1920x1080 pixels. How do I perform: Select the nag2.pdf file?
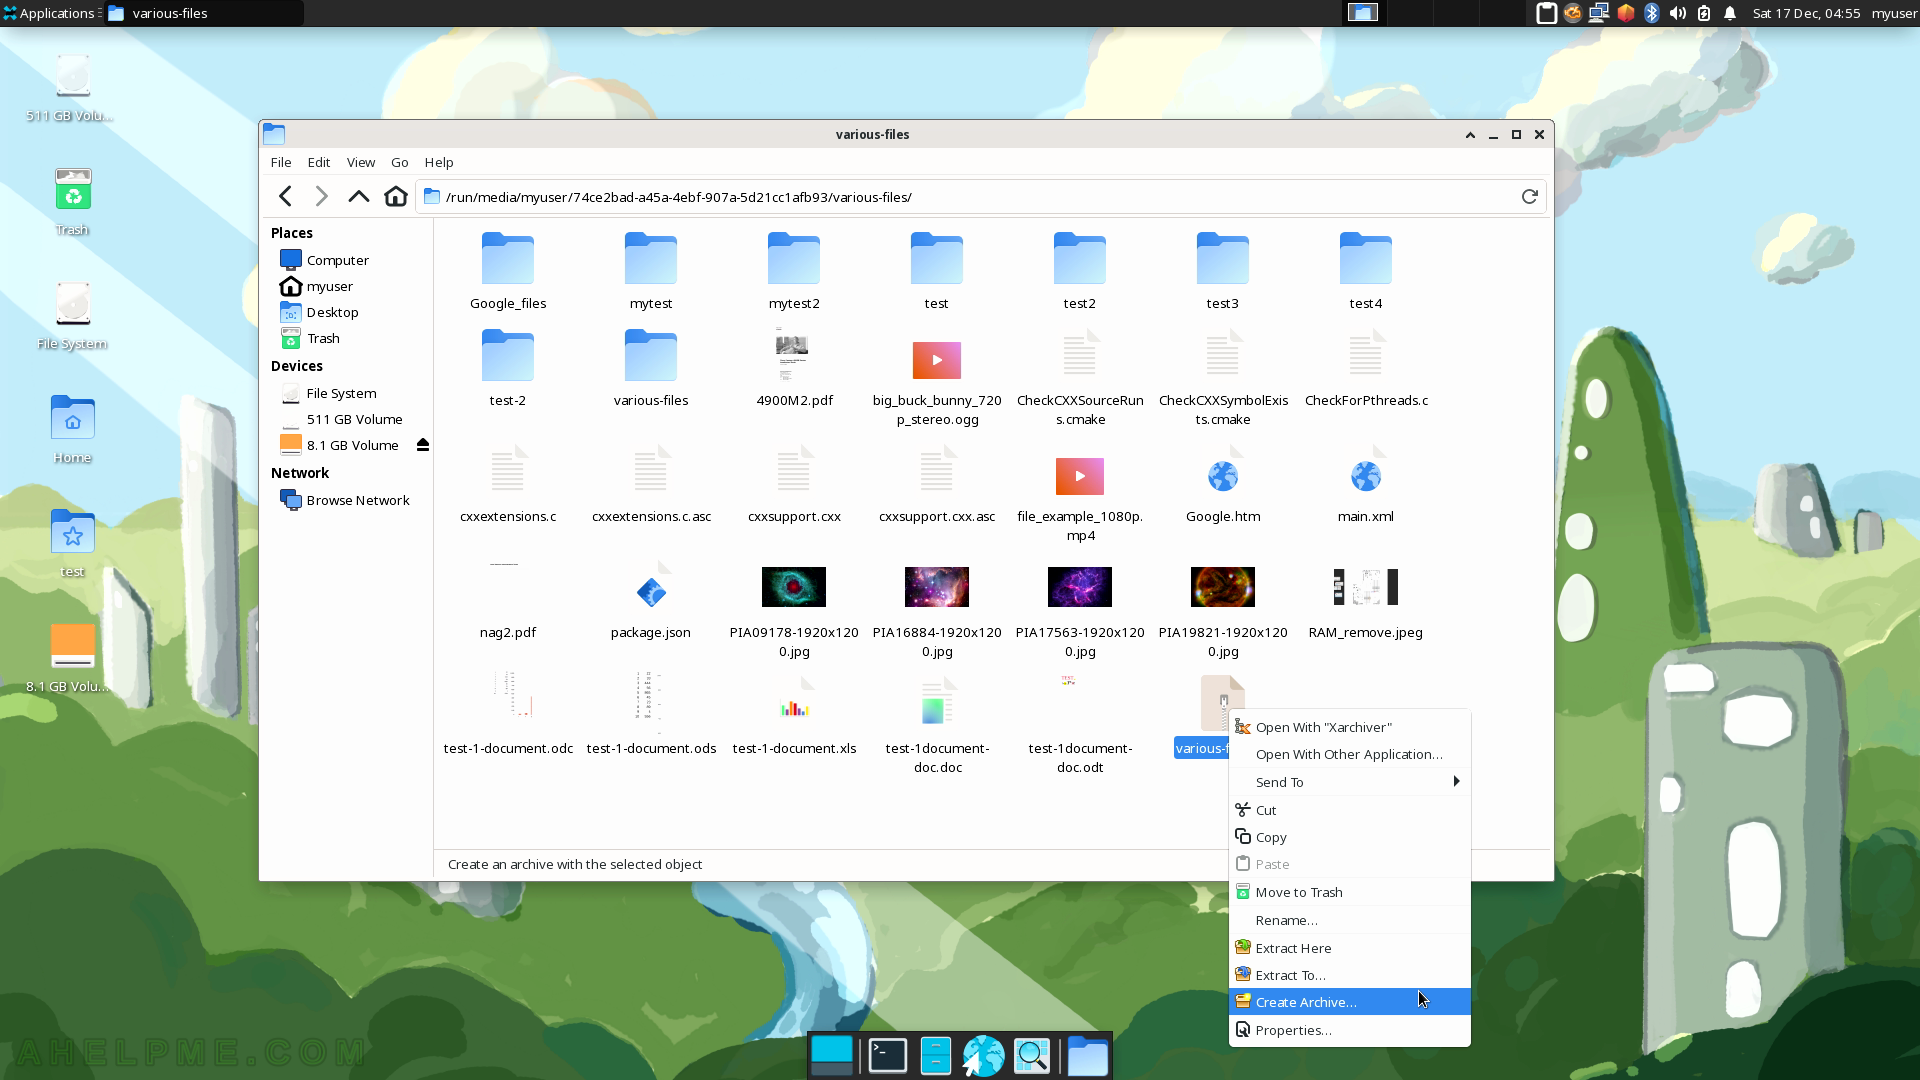click(x=508, y=600)
